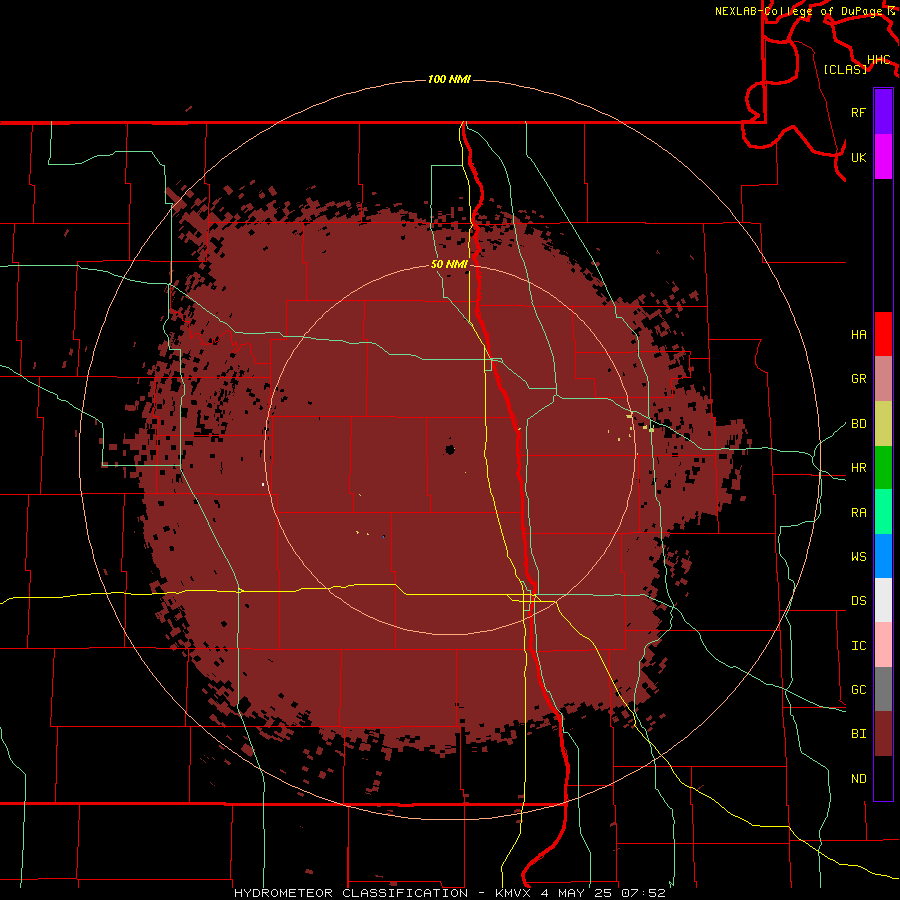This screenshot has height=900, width=900.
Task: Click the RF purple legend swatch
Action: 883,112
